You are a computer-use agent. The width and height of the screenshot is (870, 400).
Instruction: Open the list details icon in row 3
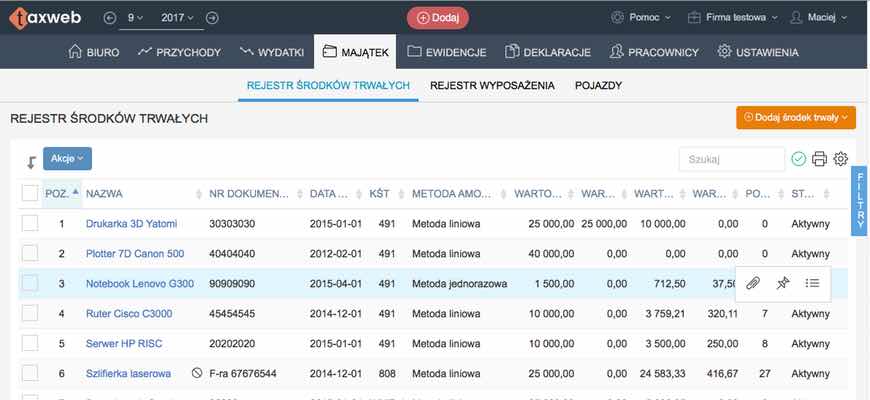coord(812,284)
